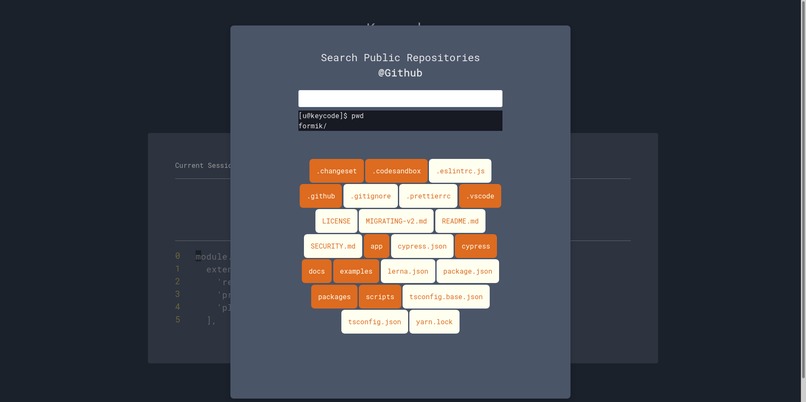The image size is (806, 402).
Task: Select the package.json file
Action: click(x=468, y=271)
